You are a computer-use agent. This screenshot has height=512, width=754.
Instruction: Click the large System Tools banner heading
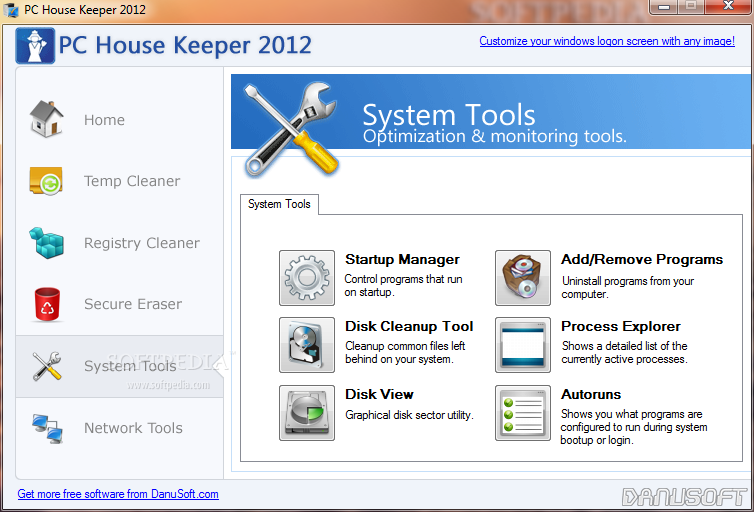tap(449, 114)
